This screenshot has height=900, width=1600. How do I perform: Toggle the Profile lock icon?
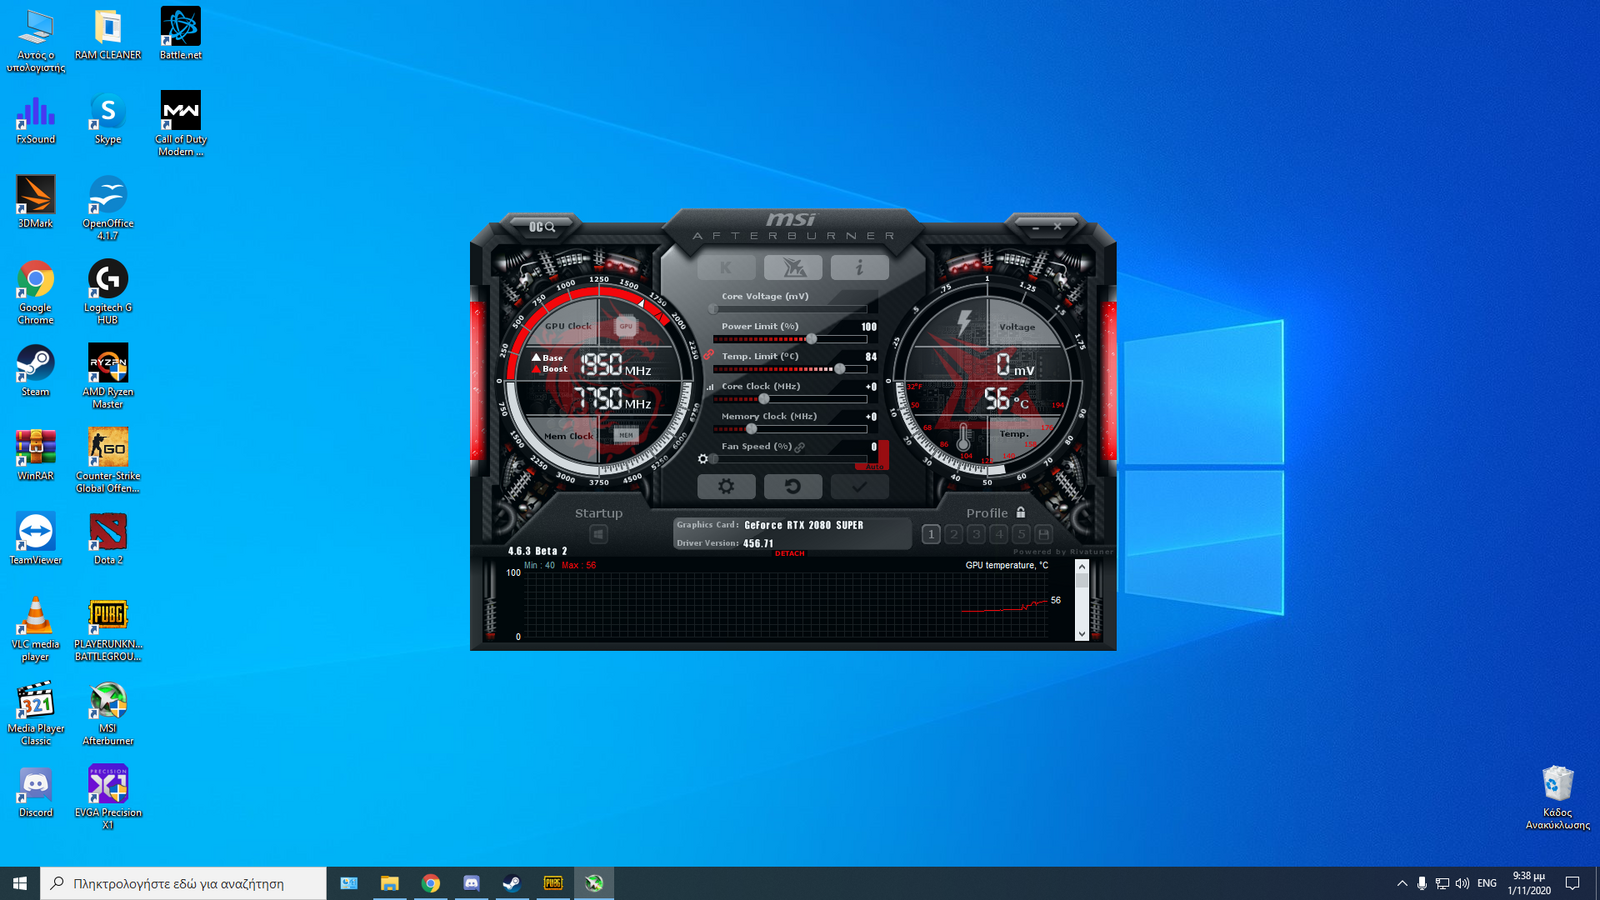point(1020,512)
